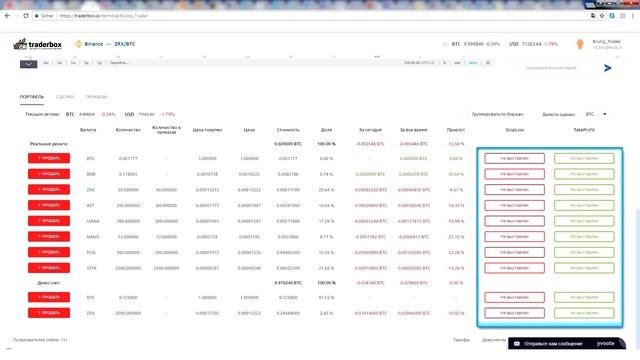
Task: Click Продать for the NANO row
Action: click(49, 236)
